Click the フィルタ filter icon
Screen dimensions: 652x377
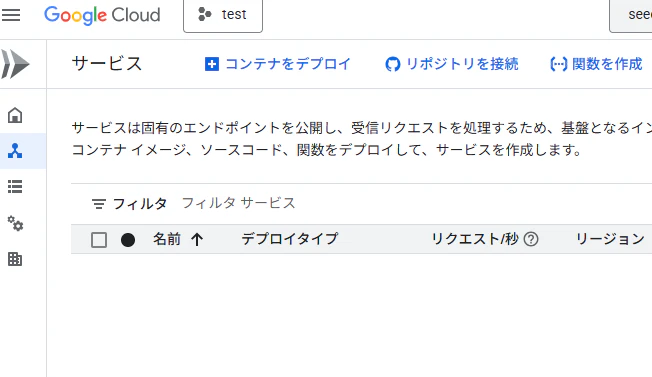[99, 204]
